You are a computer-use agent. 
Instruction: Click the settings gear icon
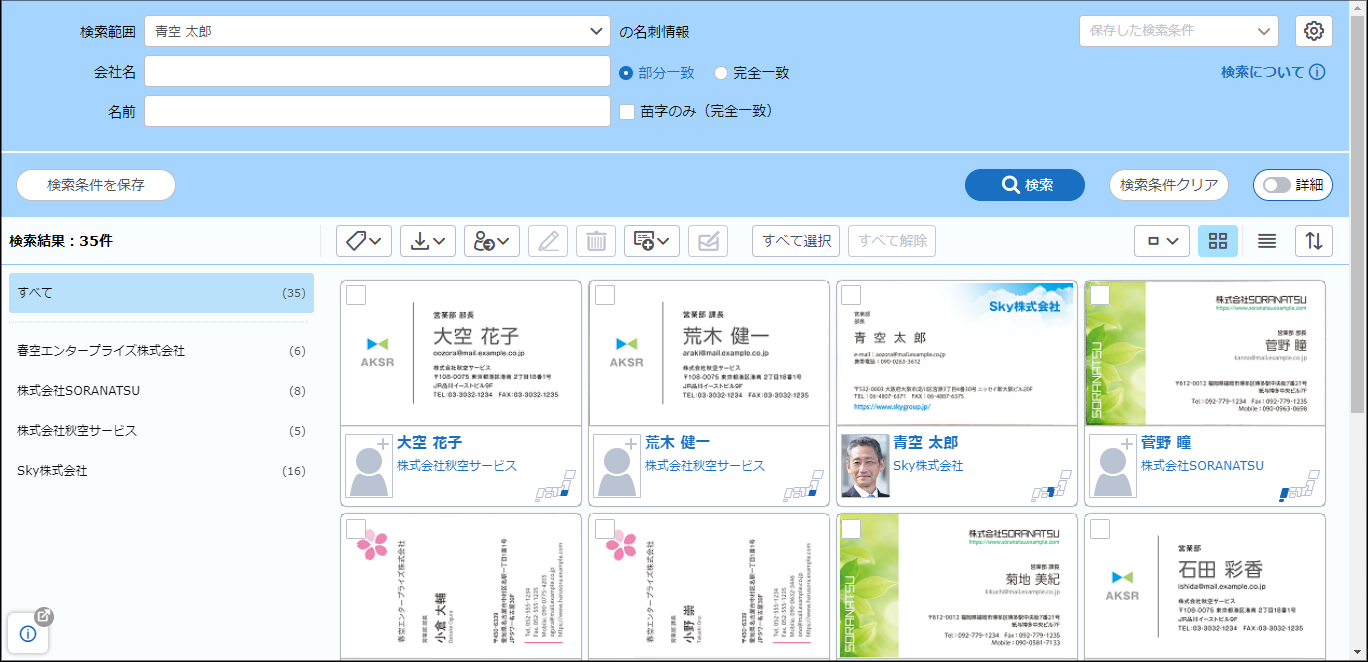point(1314,31)
